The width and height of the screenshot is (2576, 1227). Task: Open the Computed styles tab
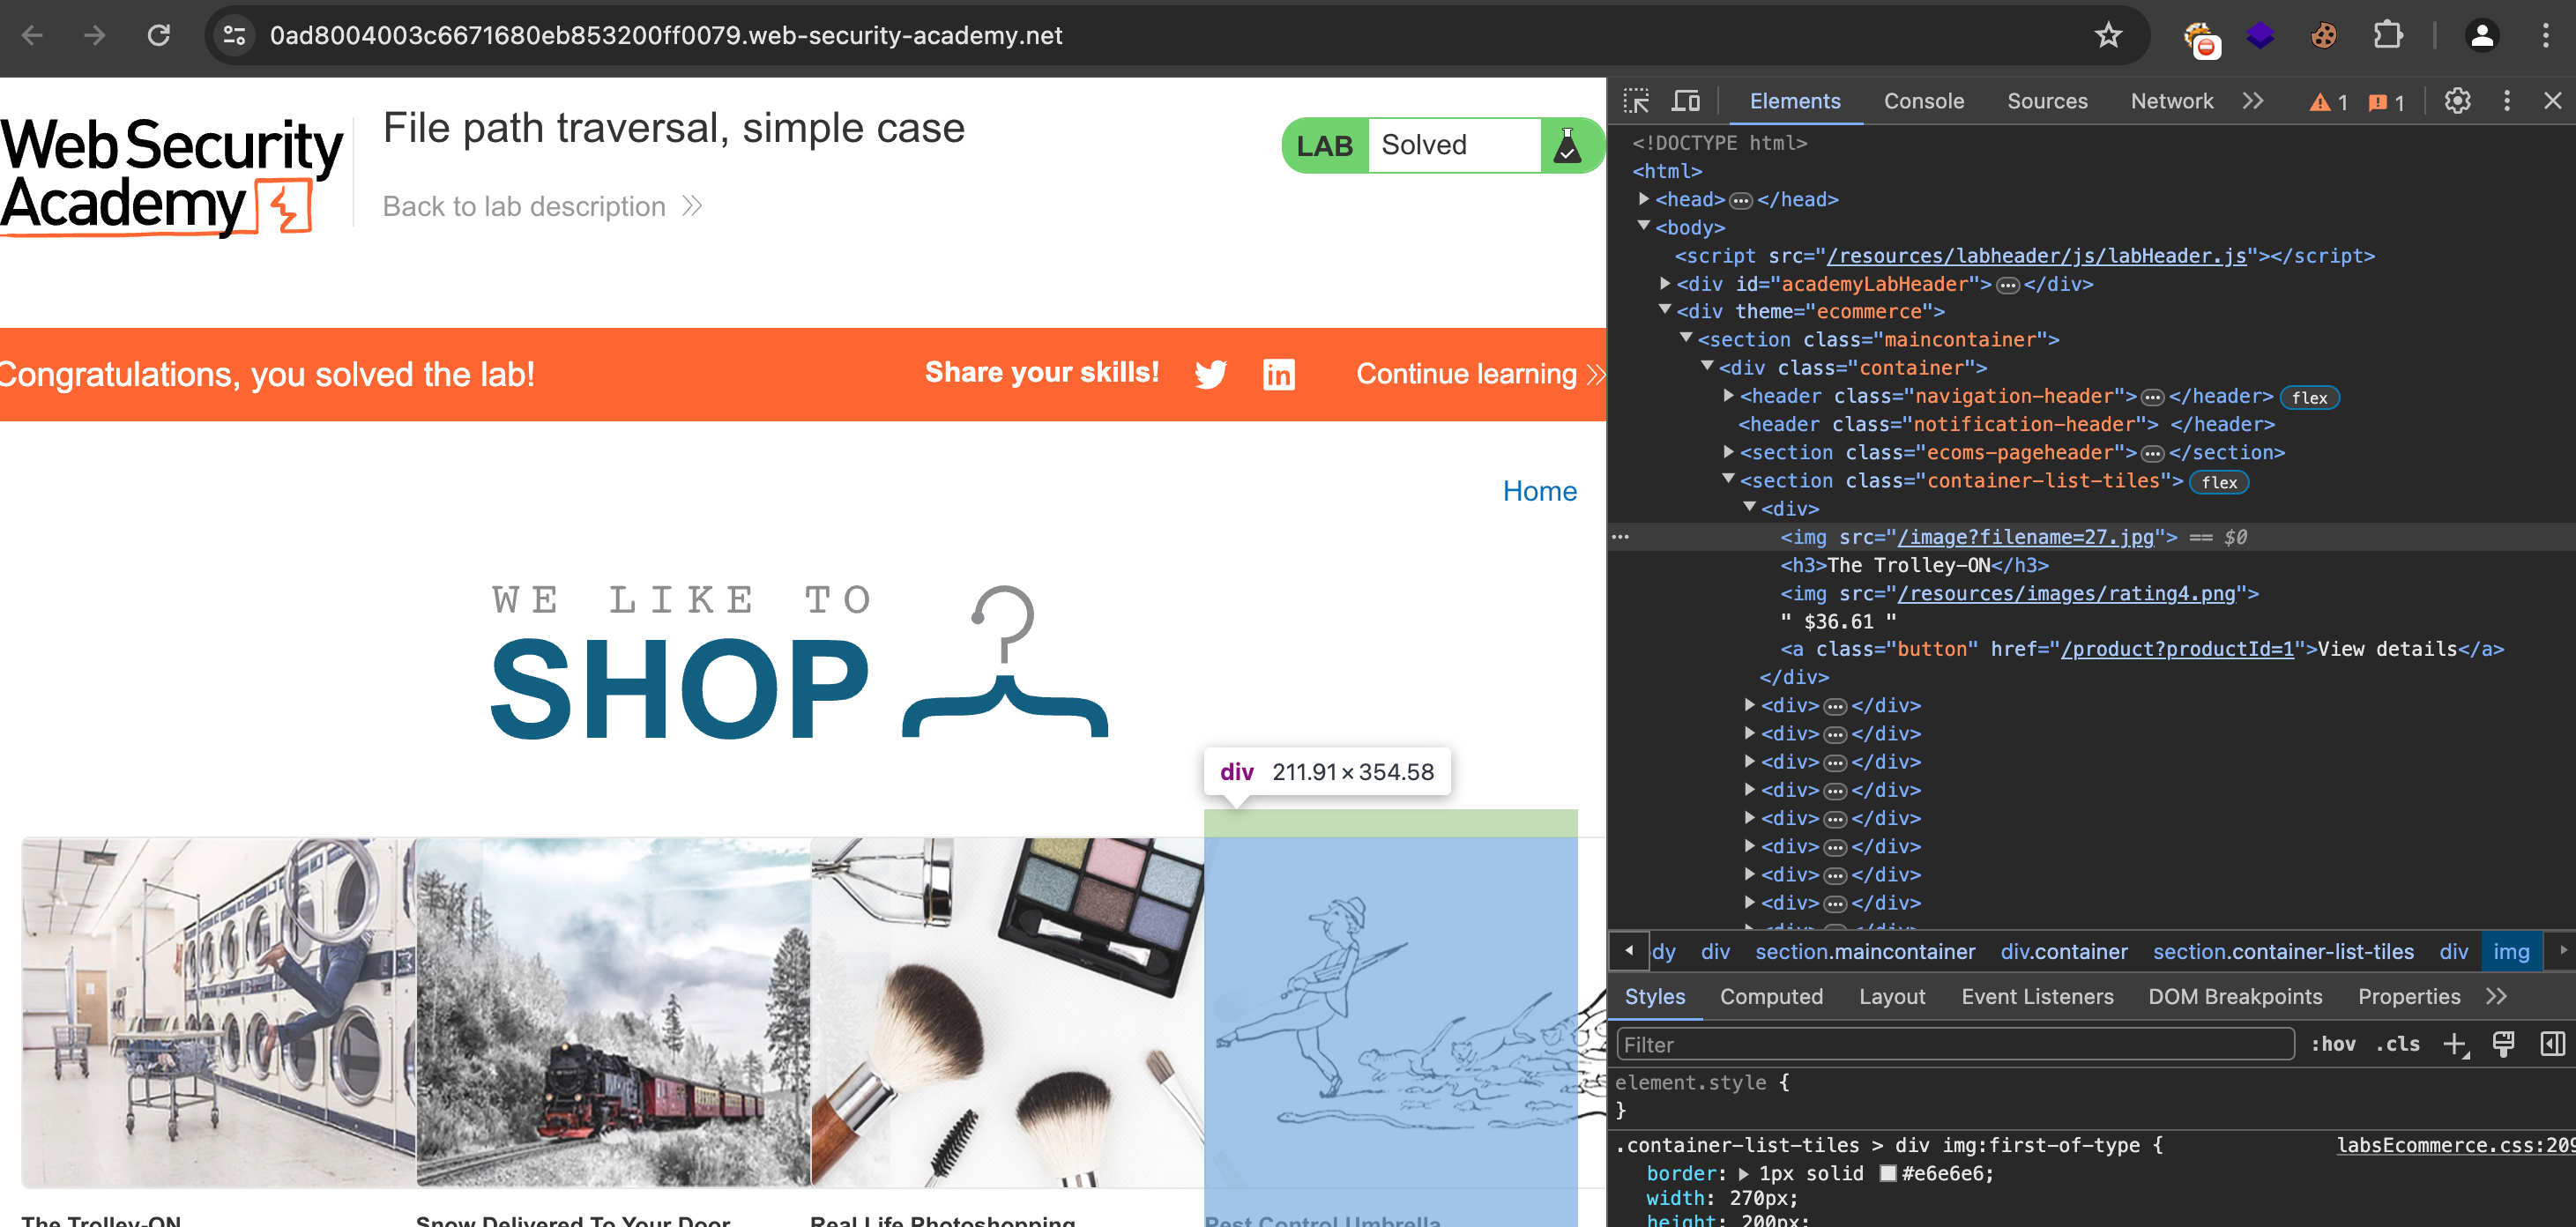(x=1771, y=997)
